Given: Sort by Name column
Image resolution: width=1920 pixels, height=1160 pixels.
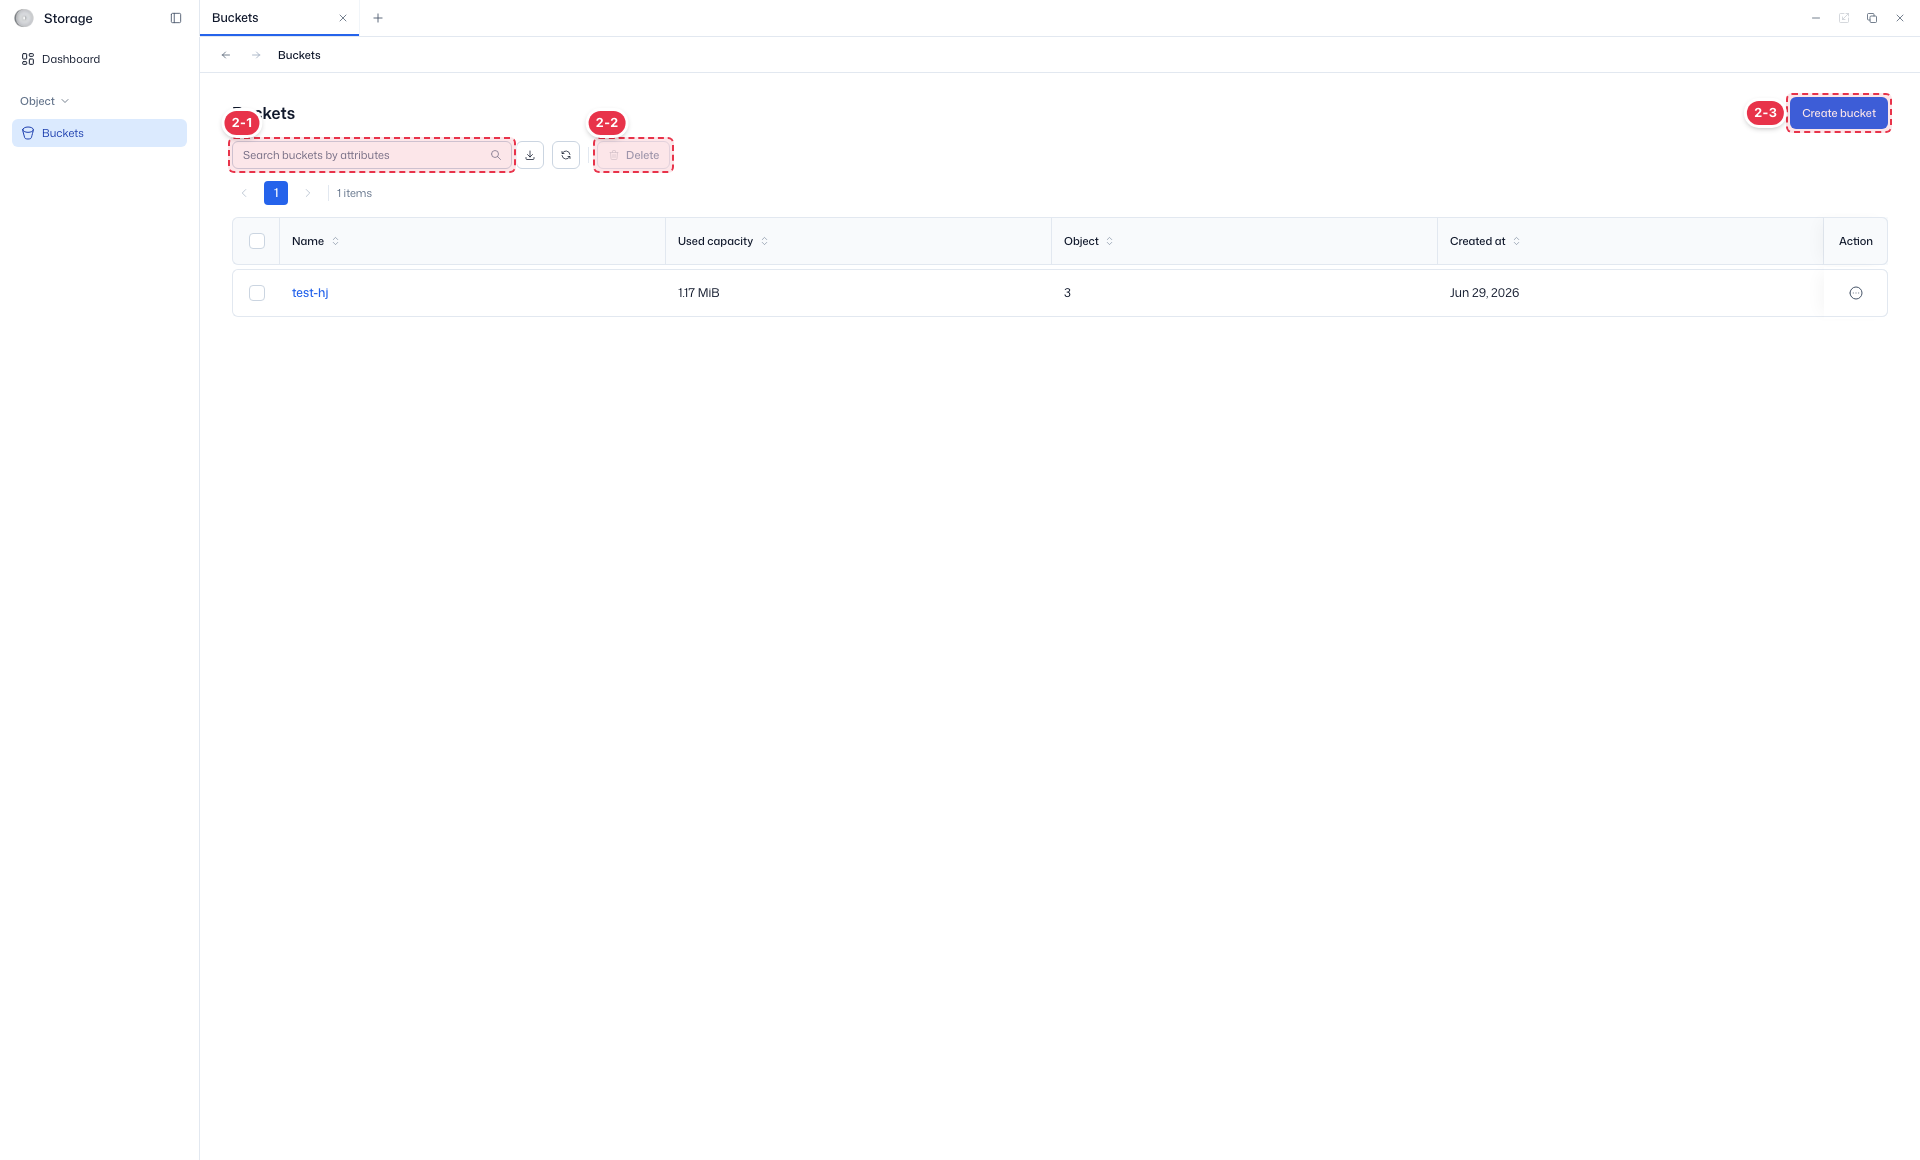Looking at the screenshot, I should click(x=335, y=241).
